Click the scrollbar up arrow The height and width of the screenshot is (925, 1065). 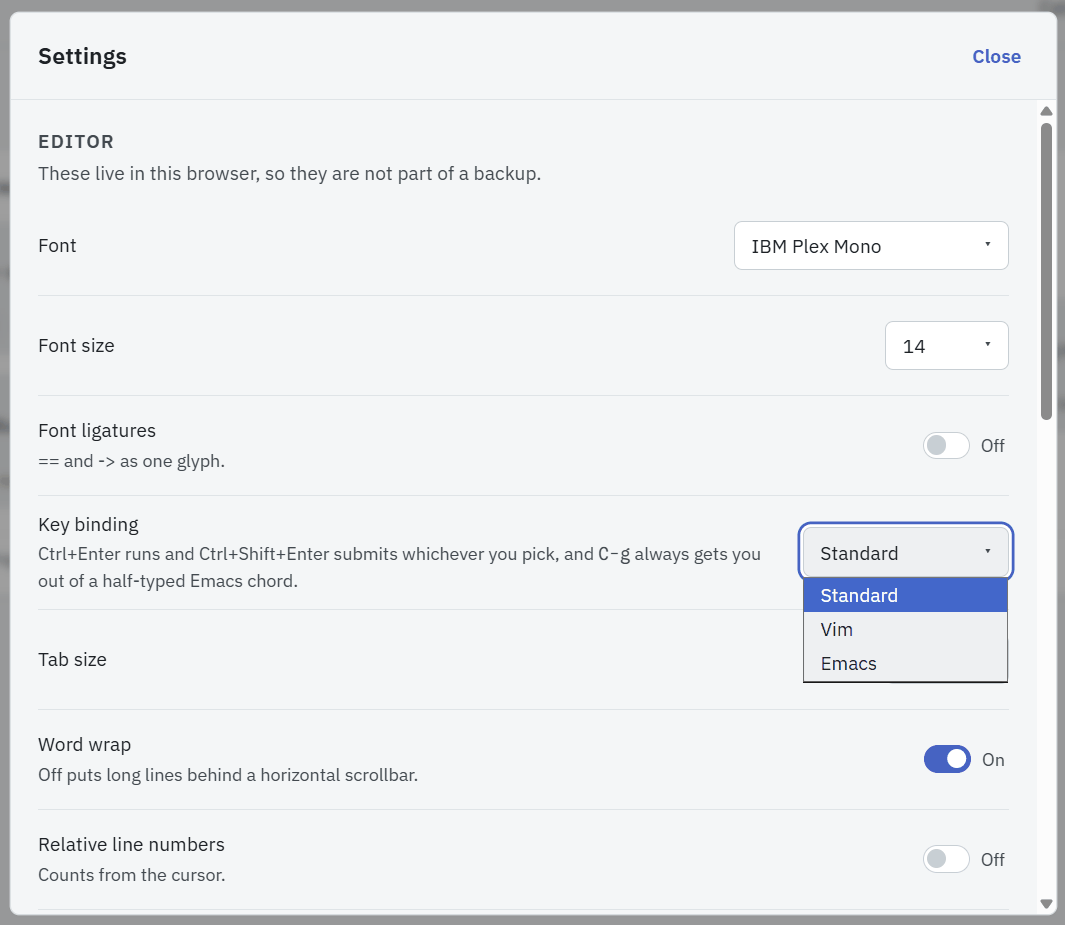(1046, 111)
